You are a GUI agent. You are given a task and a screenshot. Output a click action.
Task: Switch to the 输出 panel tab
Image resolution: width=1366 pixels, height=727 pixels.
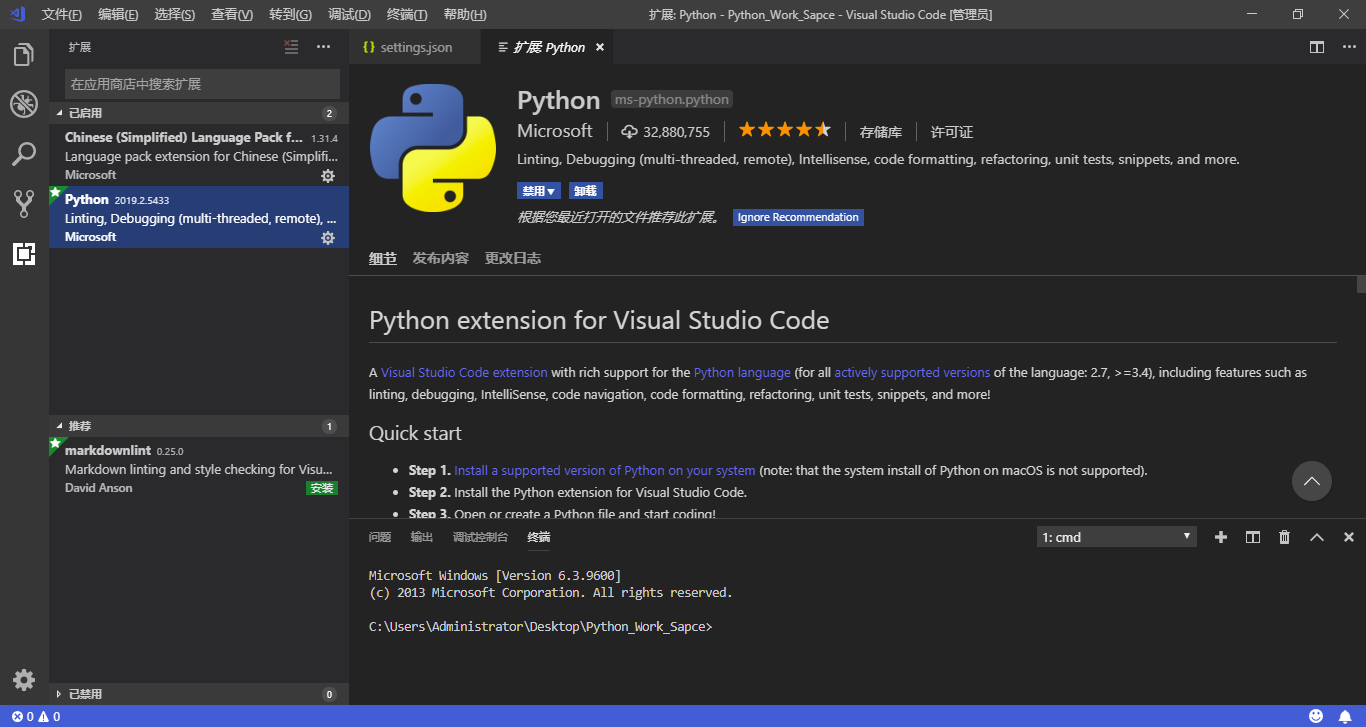[422, 537]
